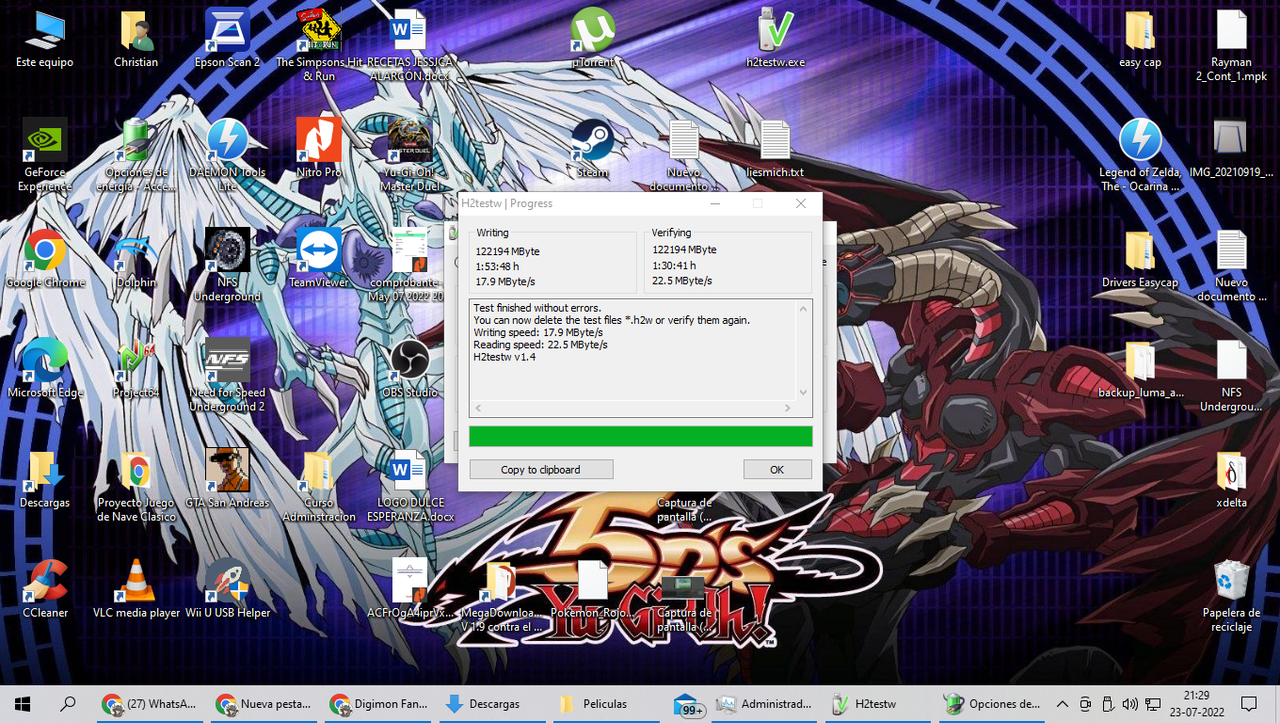Click 'Reading speed: 22.5 MByte/s' log line
This screenshot has width=1280, height=723.
540,344
